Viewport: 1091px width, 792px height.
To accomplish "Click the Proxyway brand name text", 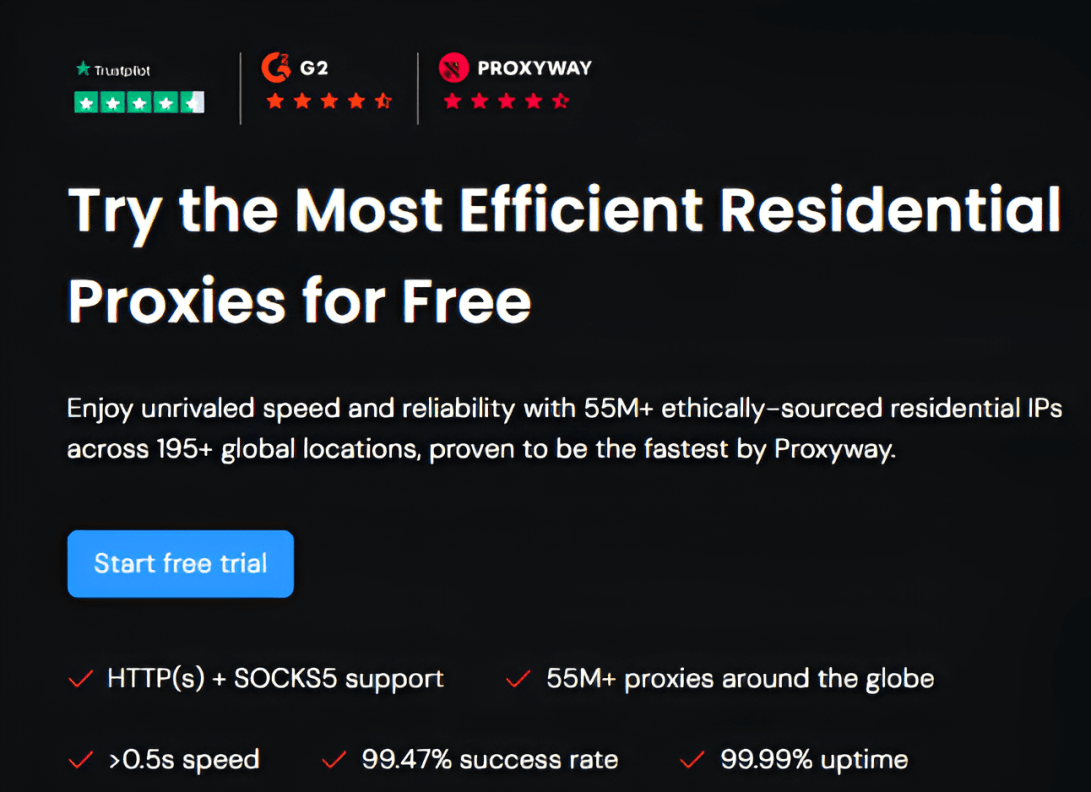I will (534, 68).
